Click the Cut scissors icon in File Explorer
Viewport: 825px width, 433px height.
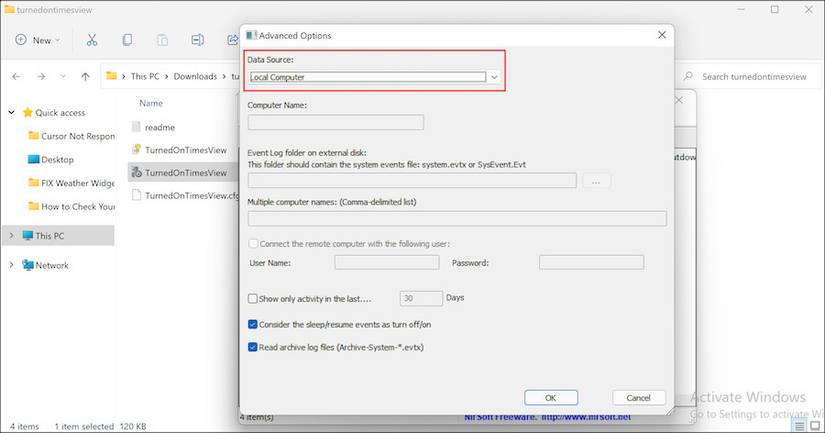point(92,40)
